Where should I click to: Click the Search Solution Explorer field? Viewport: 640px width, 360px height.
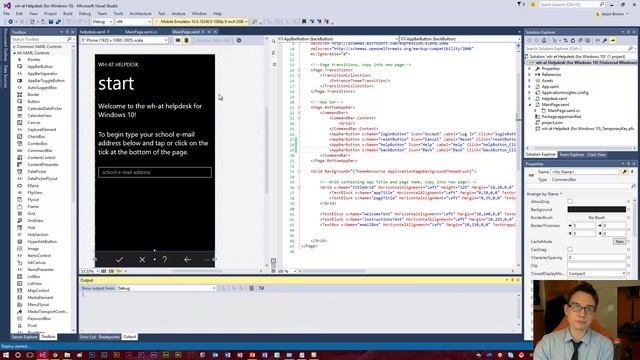coord(580,49)
